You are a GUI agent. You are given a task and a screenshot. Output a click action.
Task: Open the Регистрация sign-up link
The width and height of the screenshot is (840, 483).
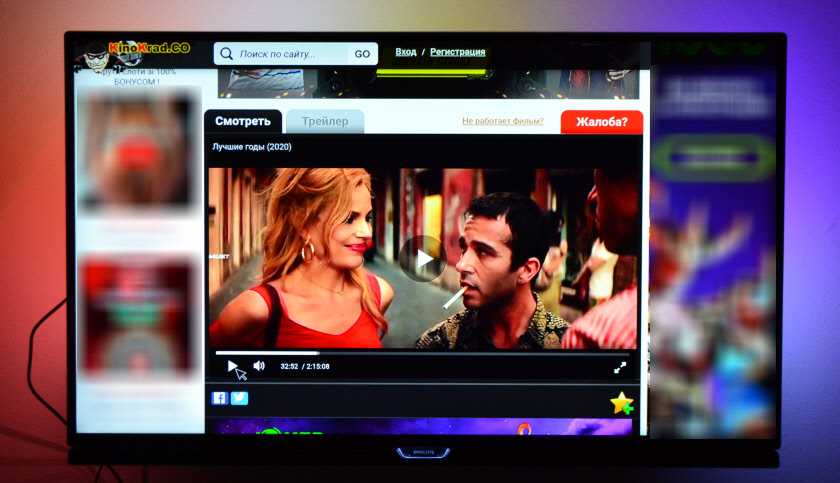pos(457,52)
